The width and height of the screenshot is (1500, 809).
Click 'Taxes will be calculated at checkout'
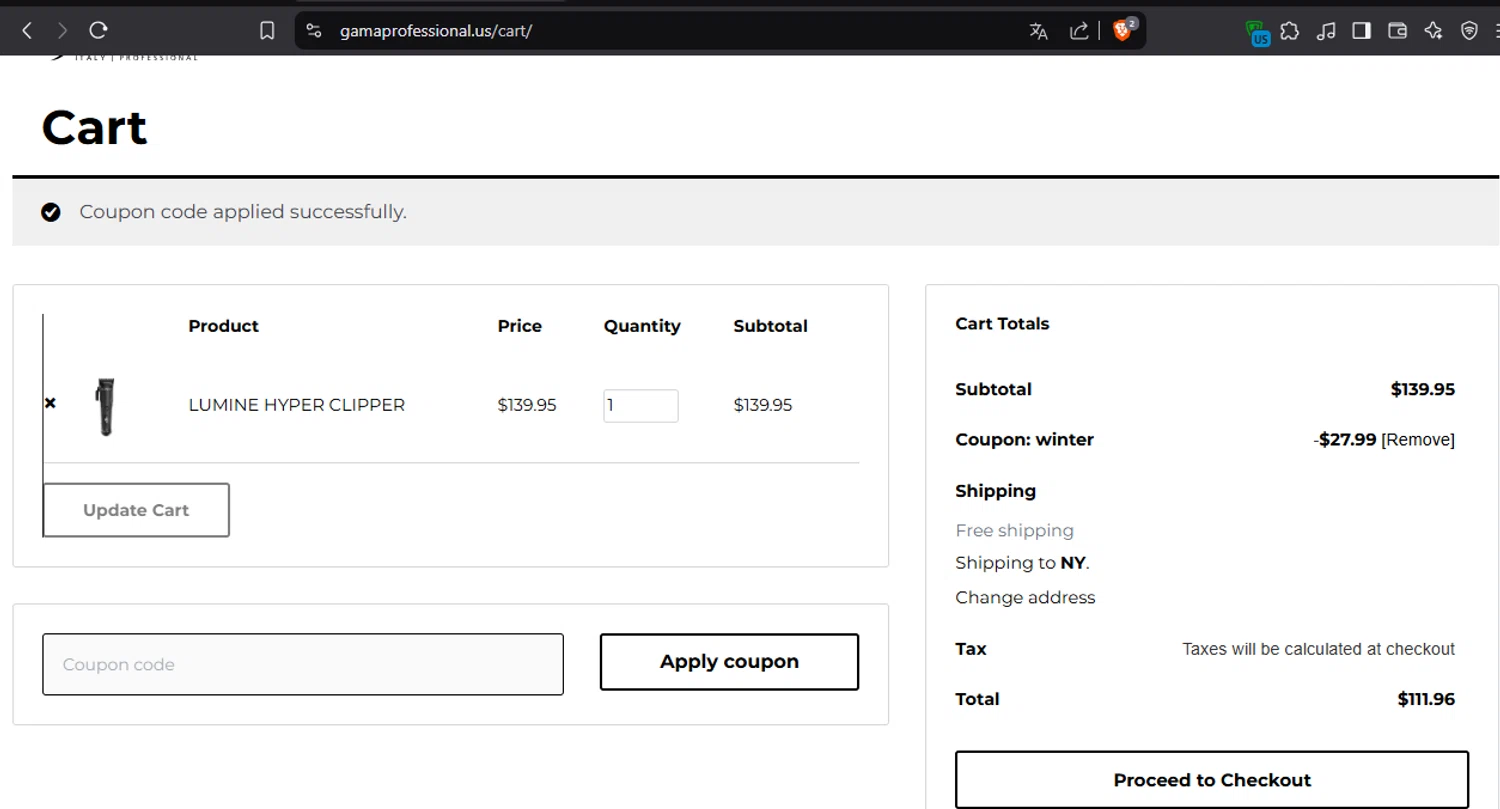point(1318,649)
